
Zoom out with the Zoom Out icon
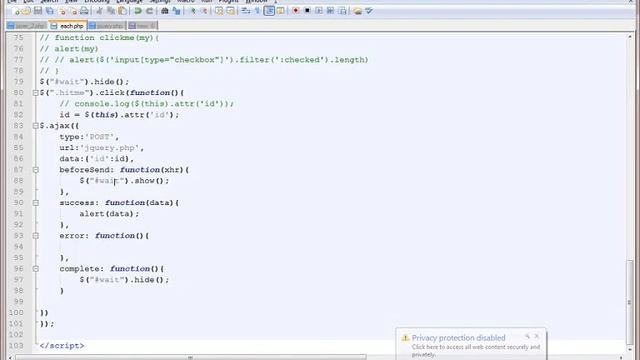tap(204, 11)
